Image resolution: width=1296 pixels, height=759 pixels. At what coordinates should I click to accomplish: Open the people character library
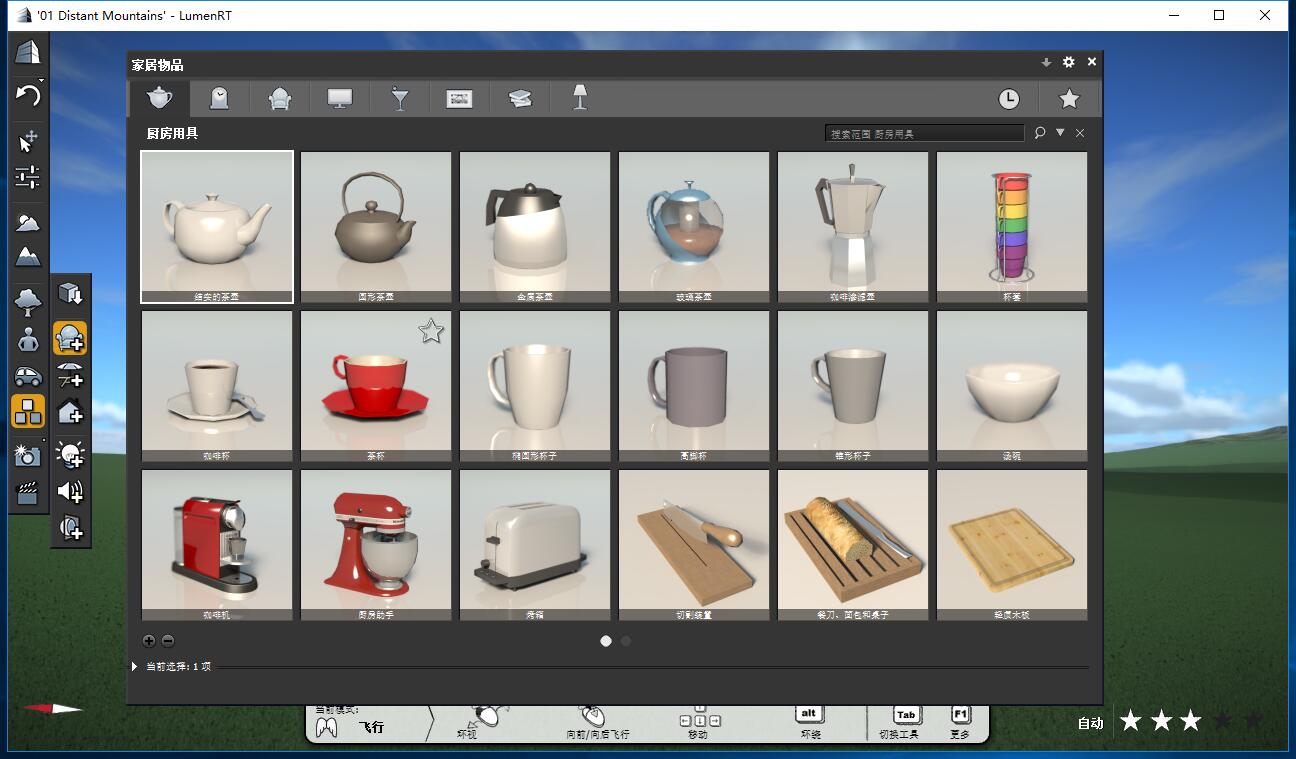pos(28,339)
